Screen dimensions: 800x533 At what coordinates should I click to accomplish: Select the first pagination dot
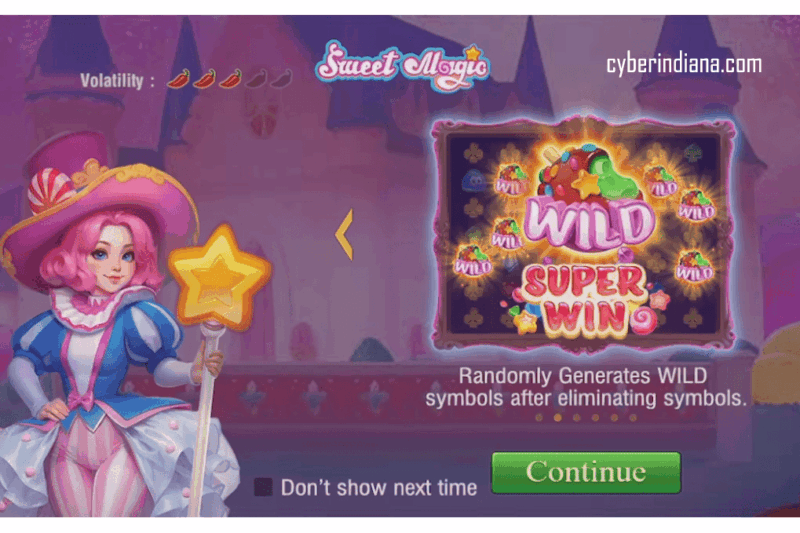click(539, 418)
